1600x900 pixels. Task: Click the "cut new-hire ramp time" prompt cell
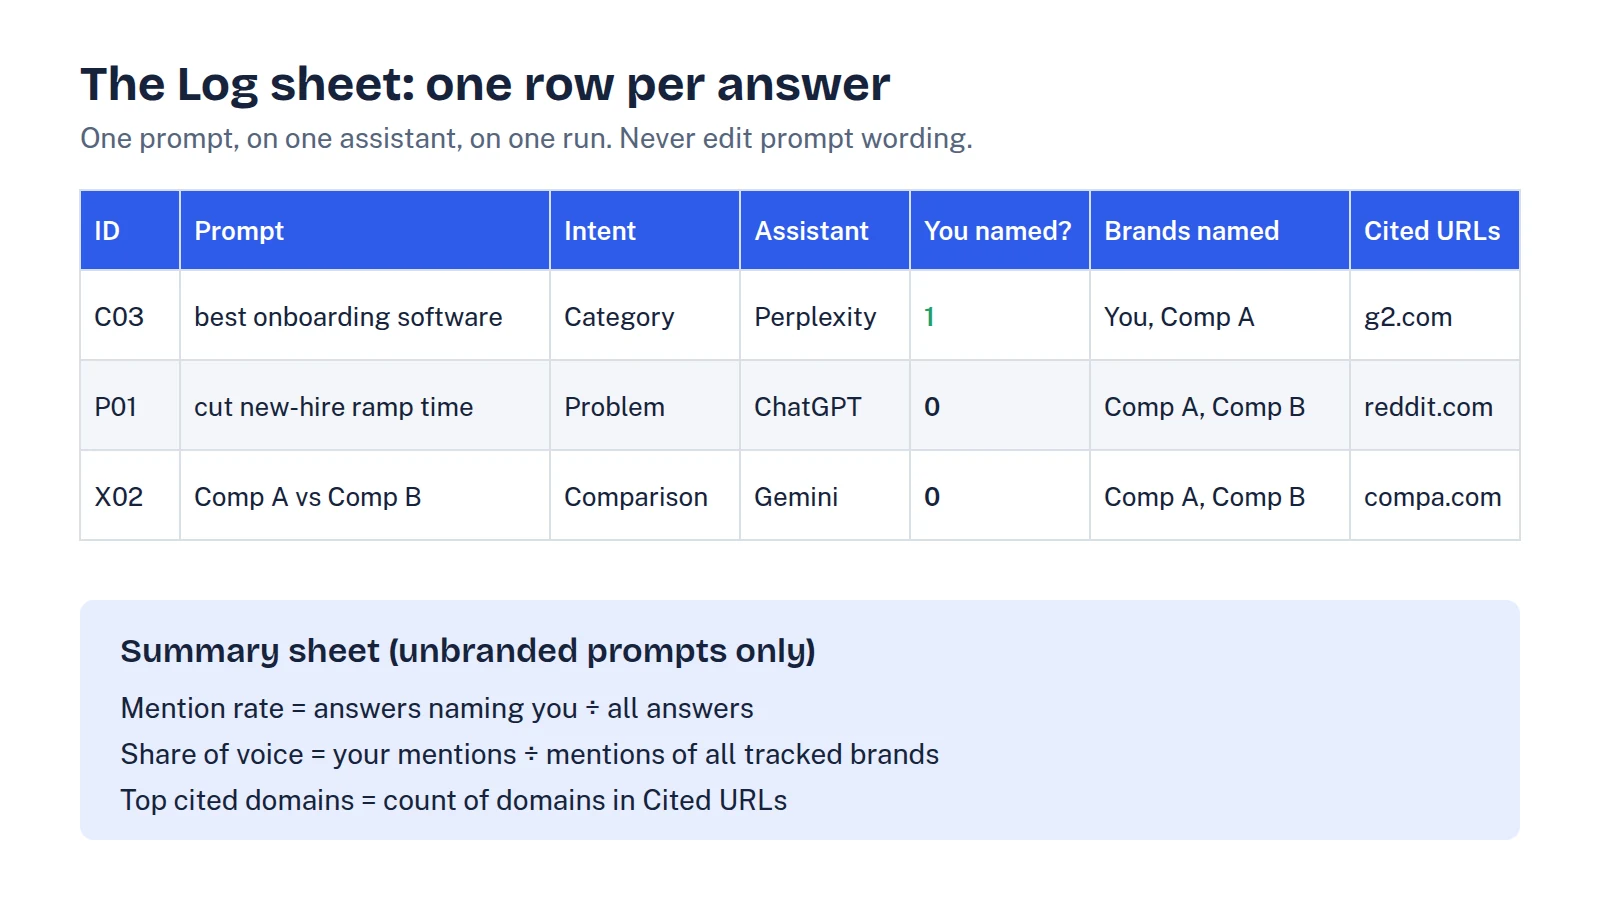coord(365,405)
